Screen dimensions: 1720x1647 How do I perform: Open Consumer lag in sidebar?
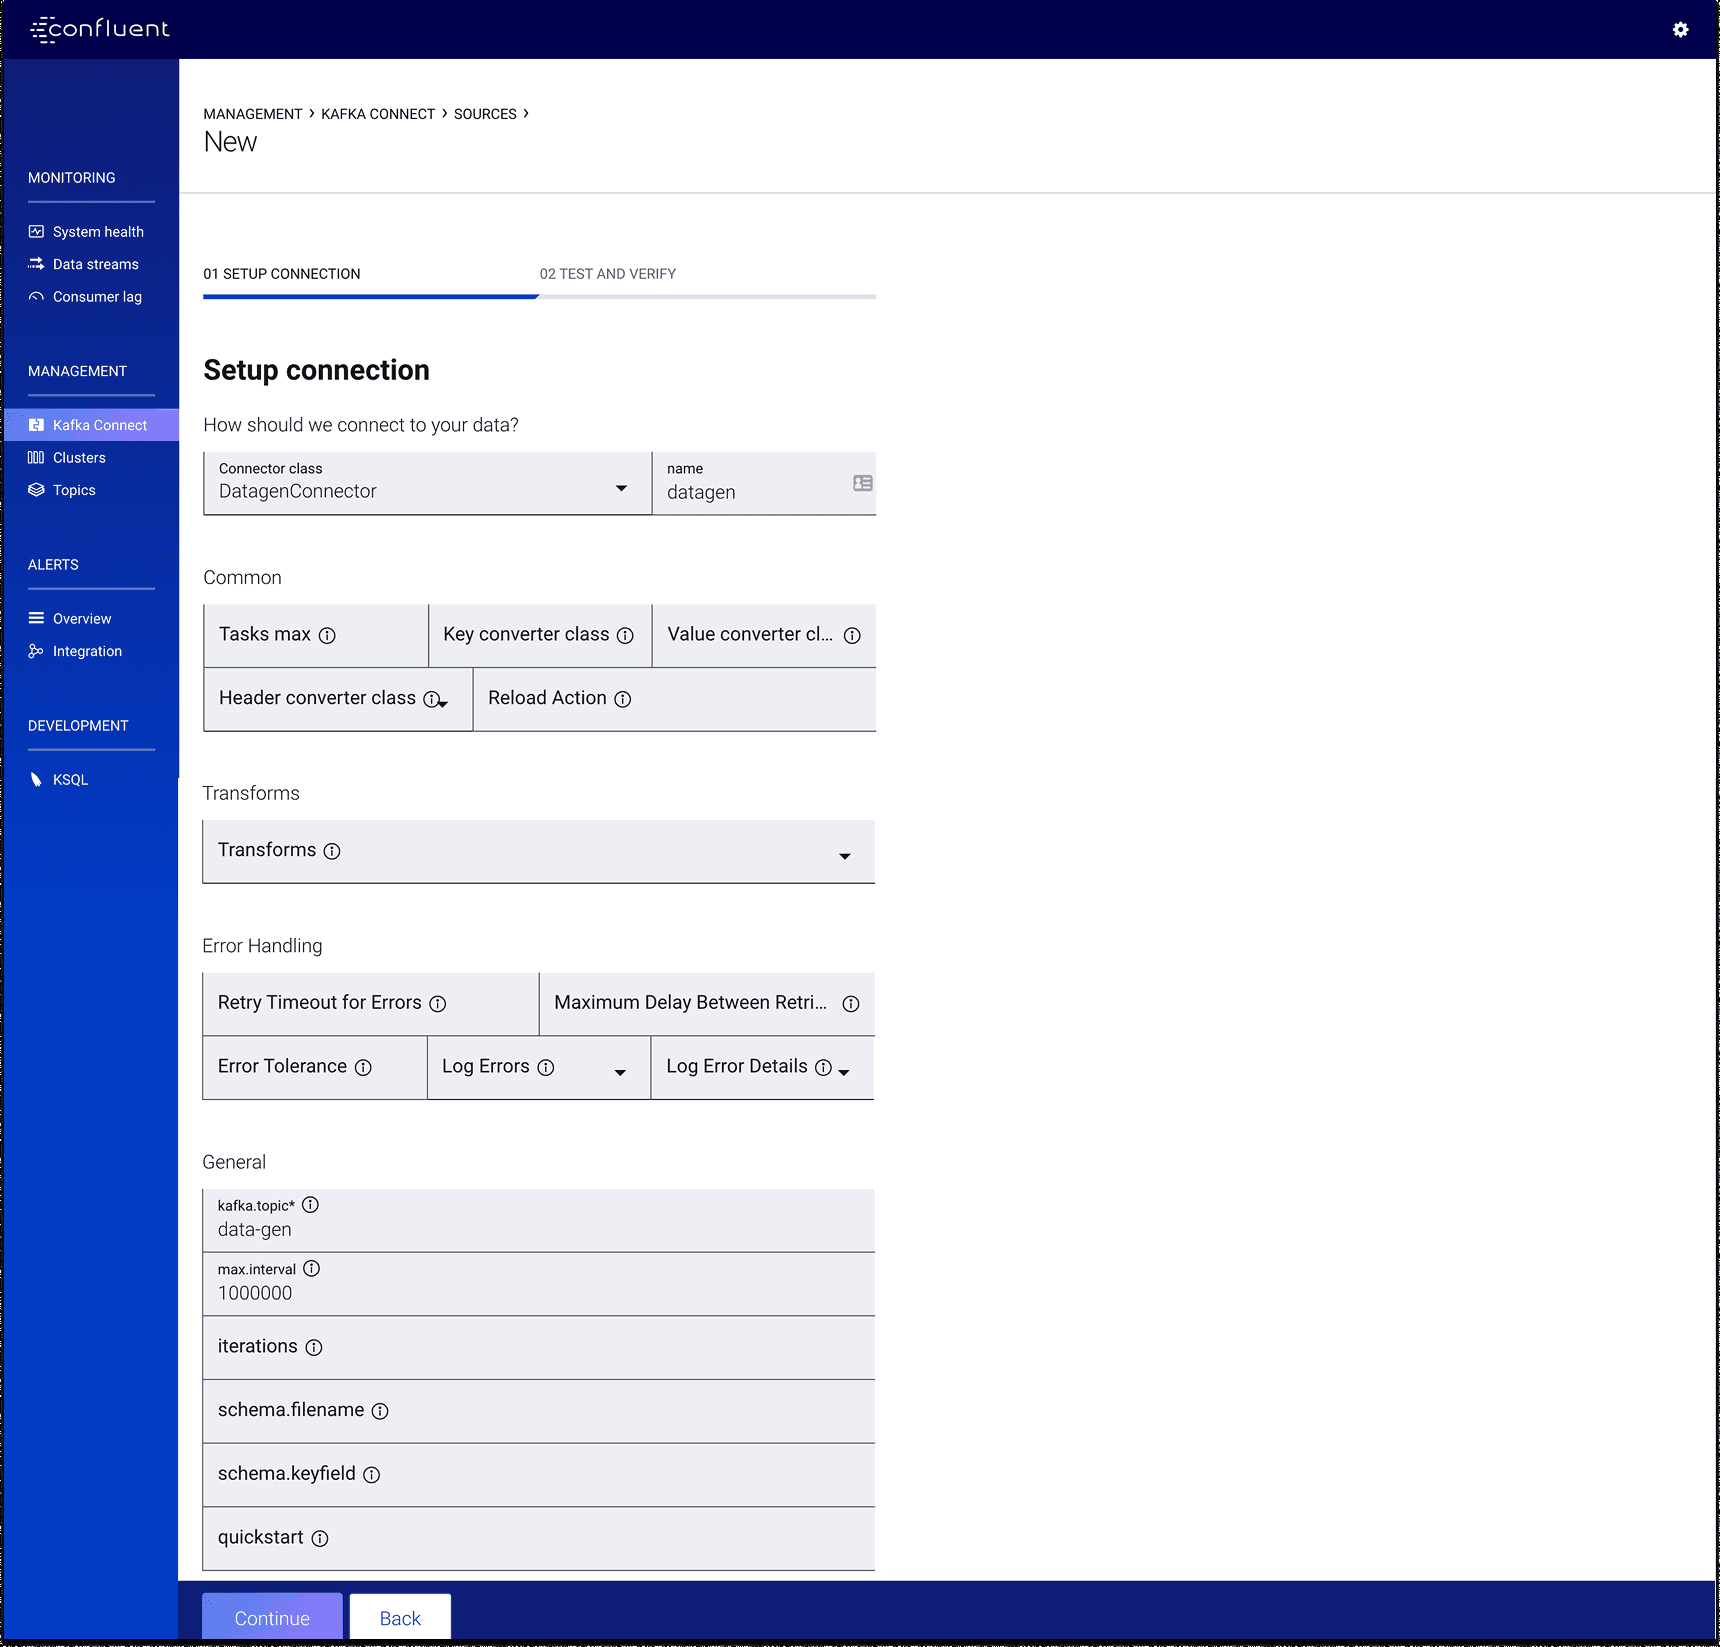(97, 297)
